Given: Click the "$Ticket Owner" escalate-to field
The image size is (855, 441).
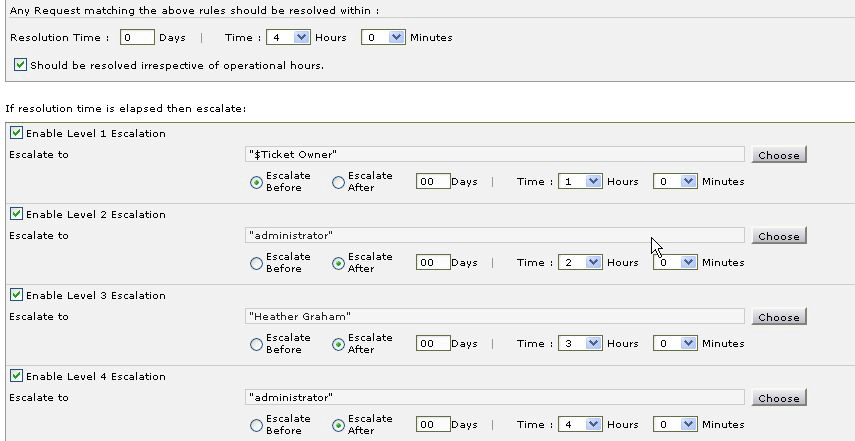Looking at the screenshot, I should pyautogui.click(x=495, y=154).
